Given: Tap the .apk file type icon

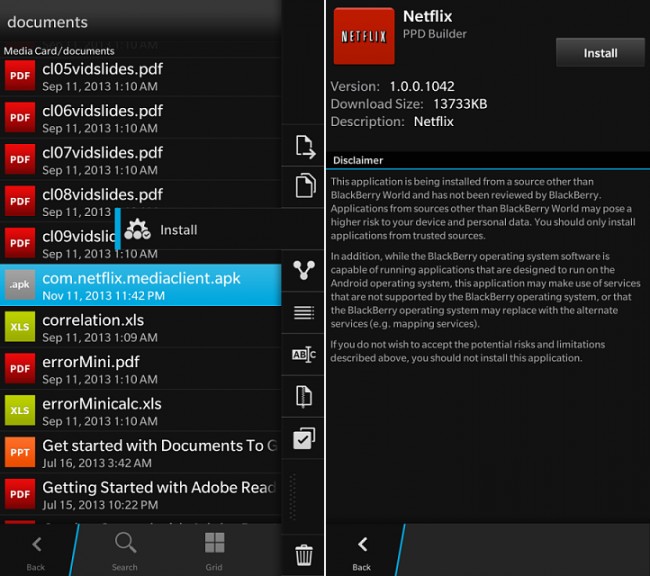Looking at the screenshot, I should point(20,285).
